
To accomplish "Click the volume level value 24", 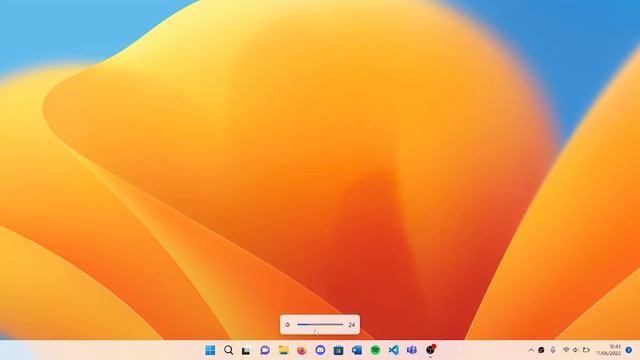I will [x=351, y=325].
